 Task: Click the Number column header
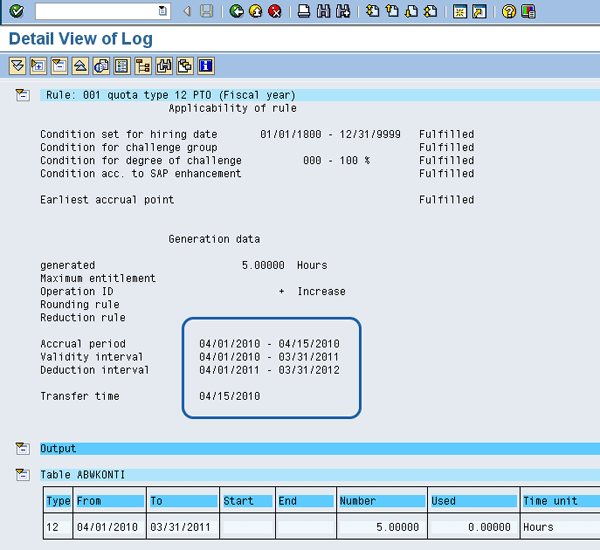coord(381,501)
